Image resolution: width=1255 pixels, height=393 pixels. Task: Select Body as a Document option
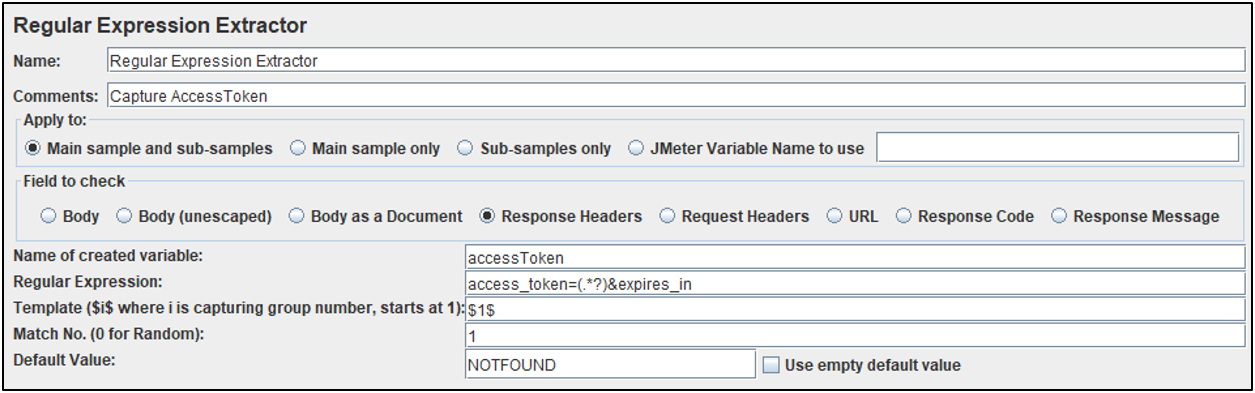[296, 216]
